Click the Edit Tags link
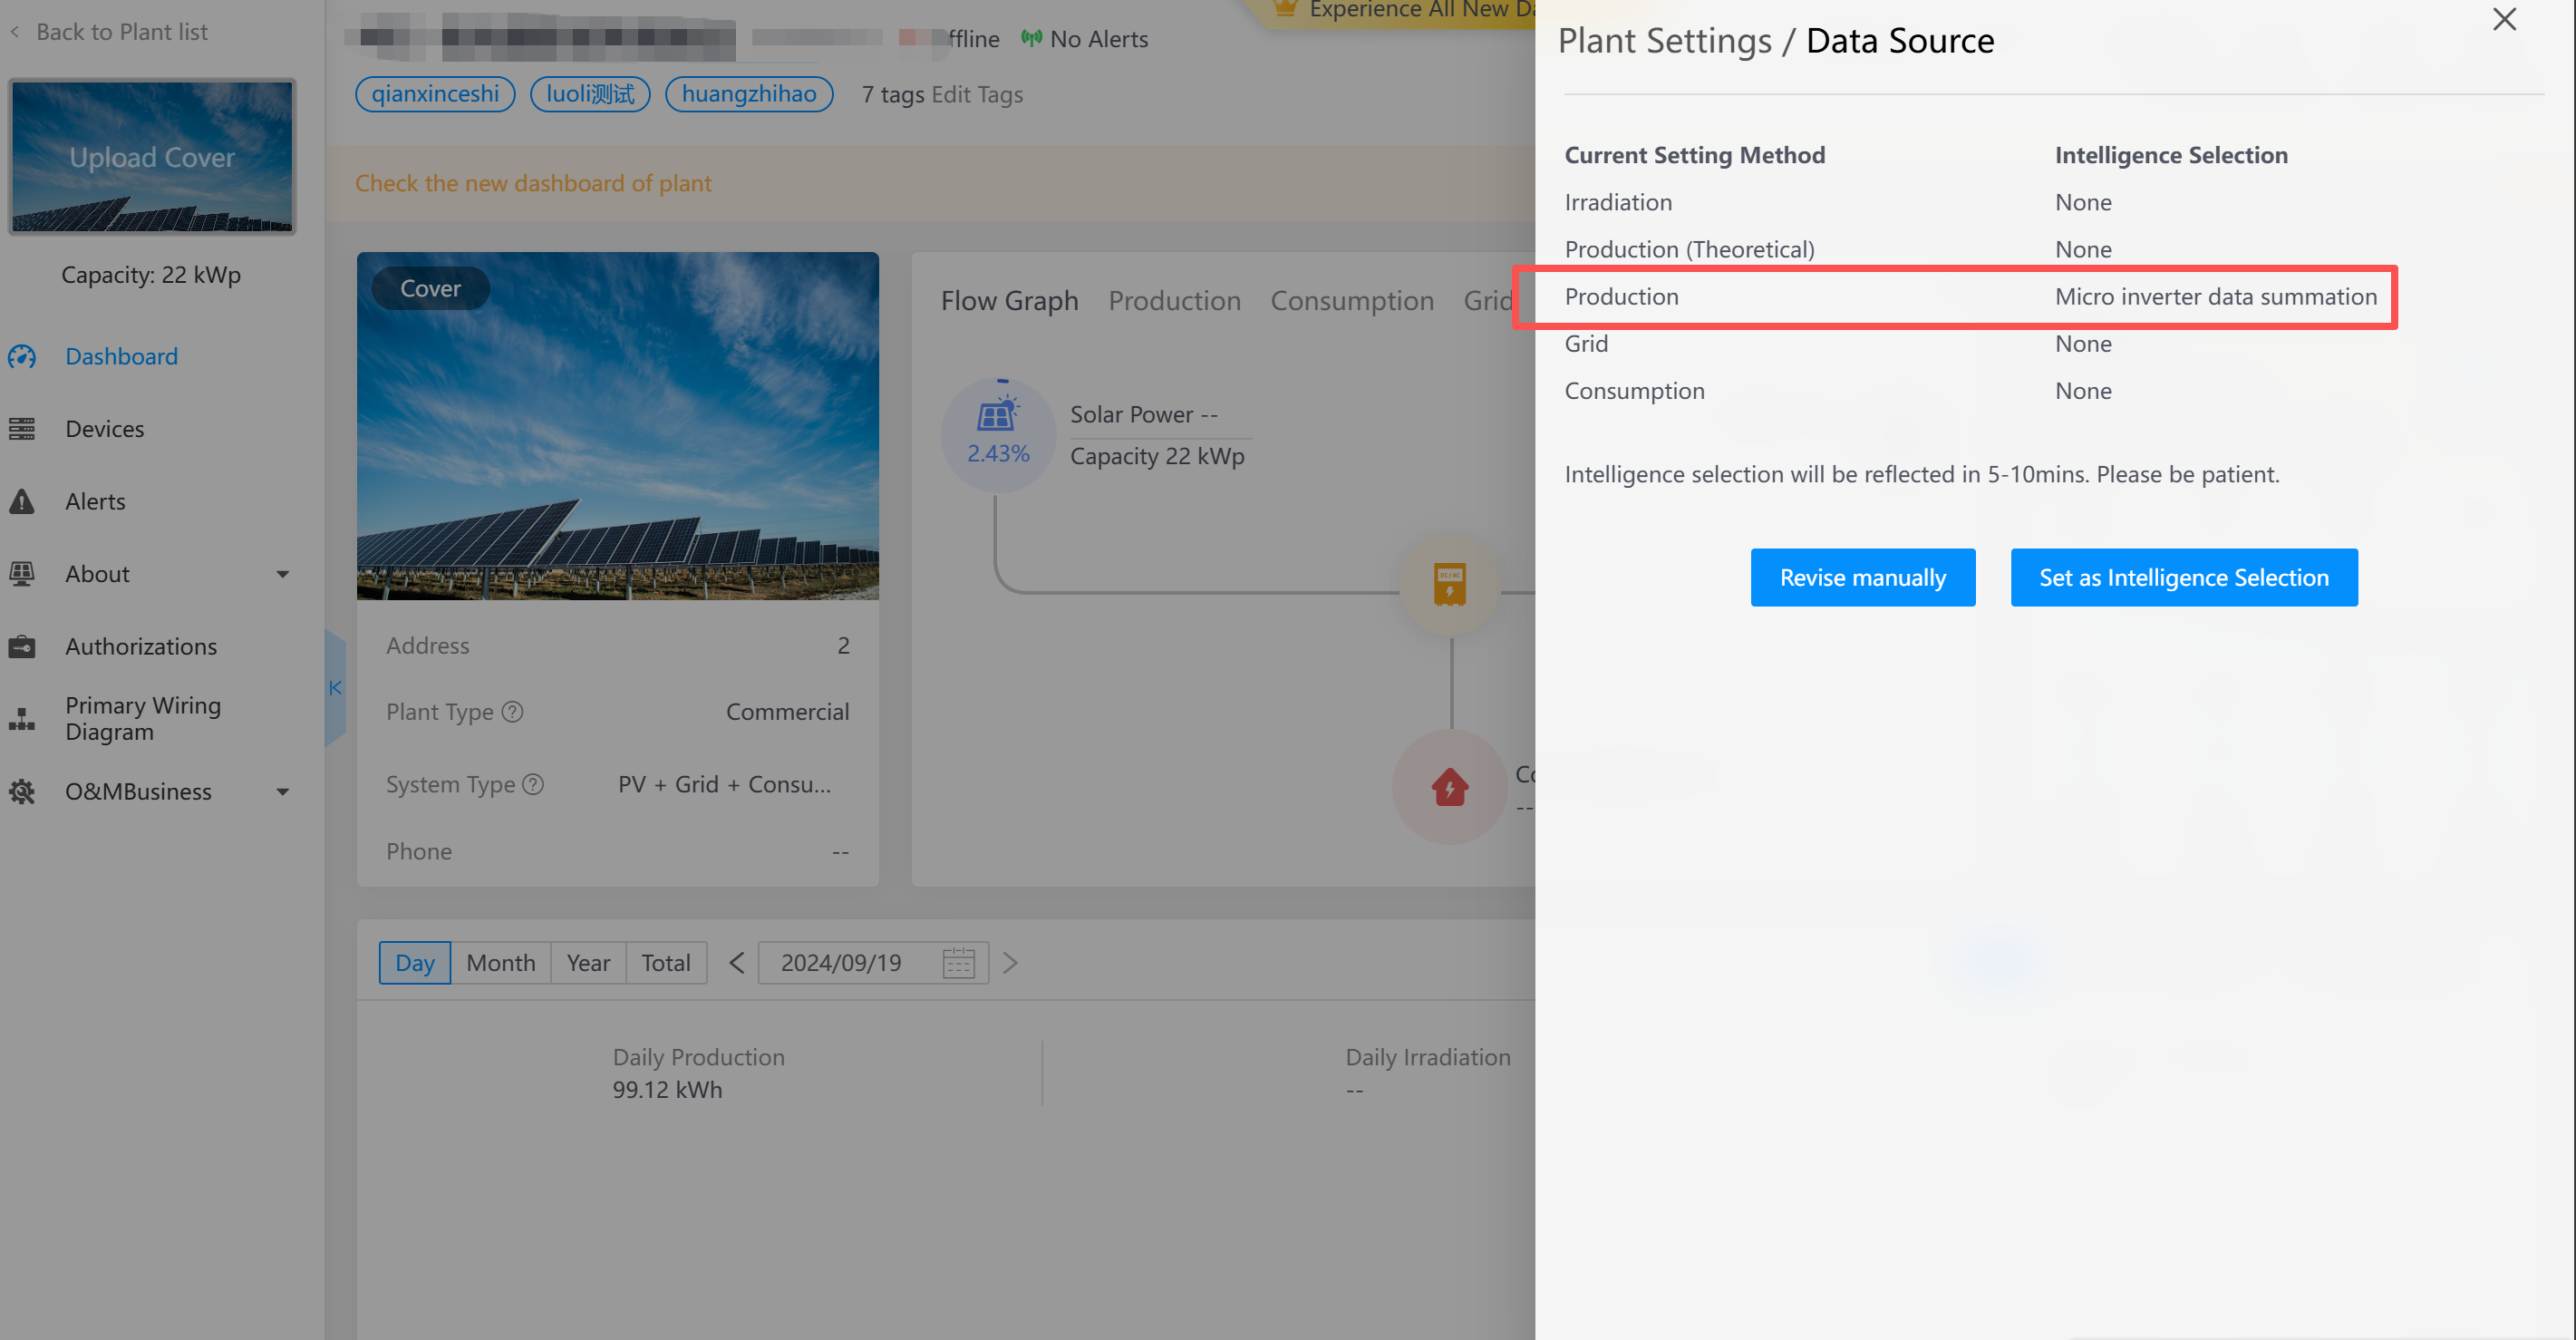2576x1340 pixels. (976, 94)
